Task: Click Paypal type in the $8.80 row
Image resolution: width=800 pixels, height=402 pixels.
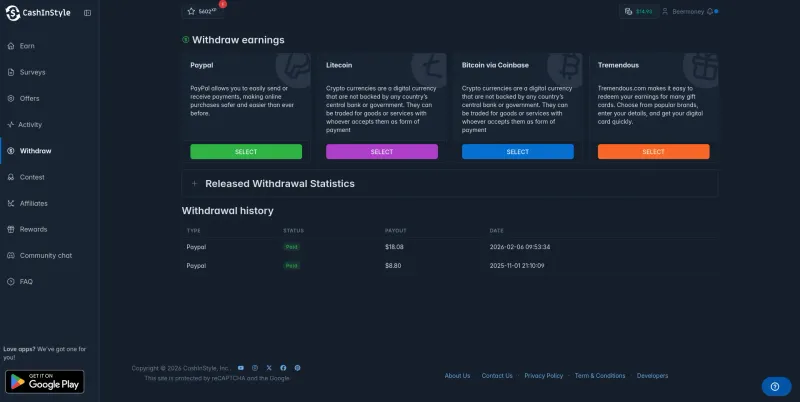Action: click(x=196, y=266)
